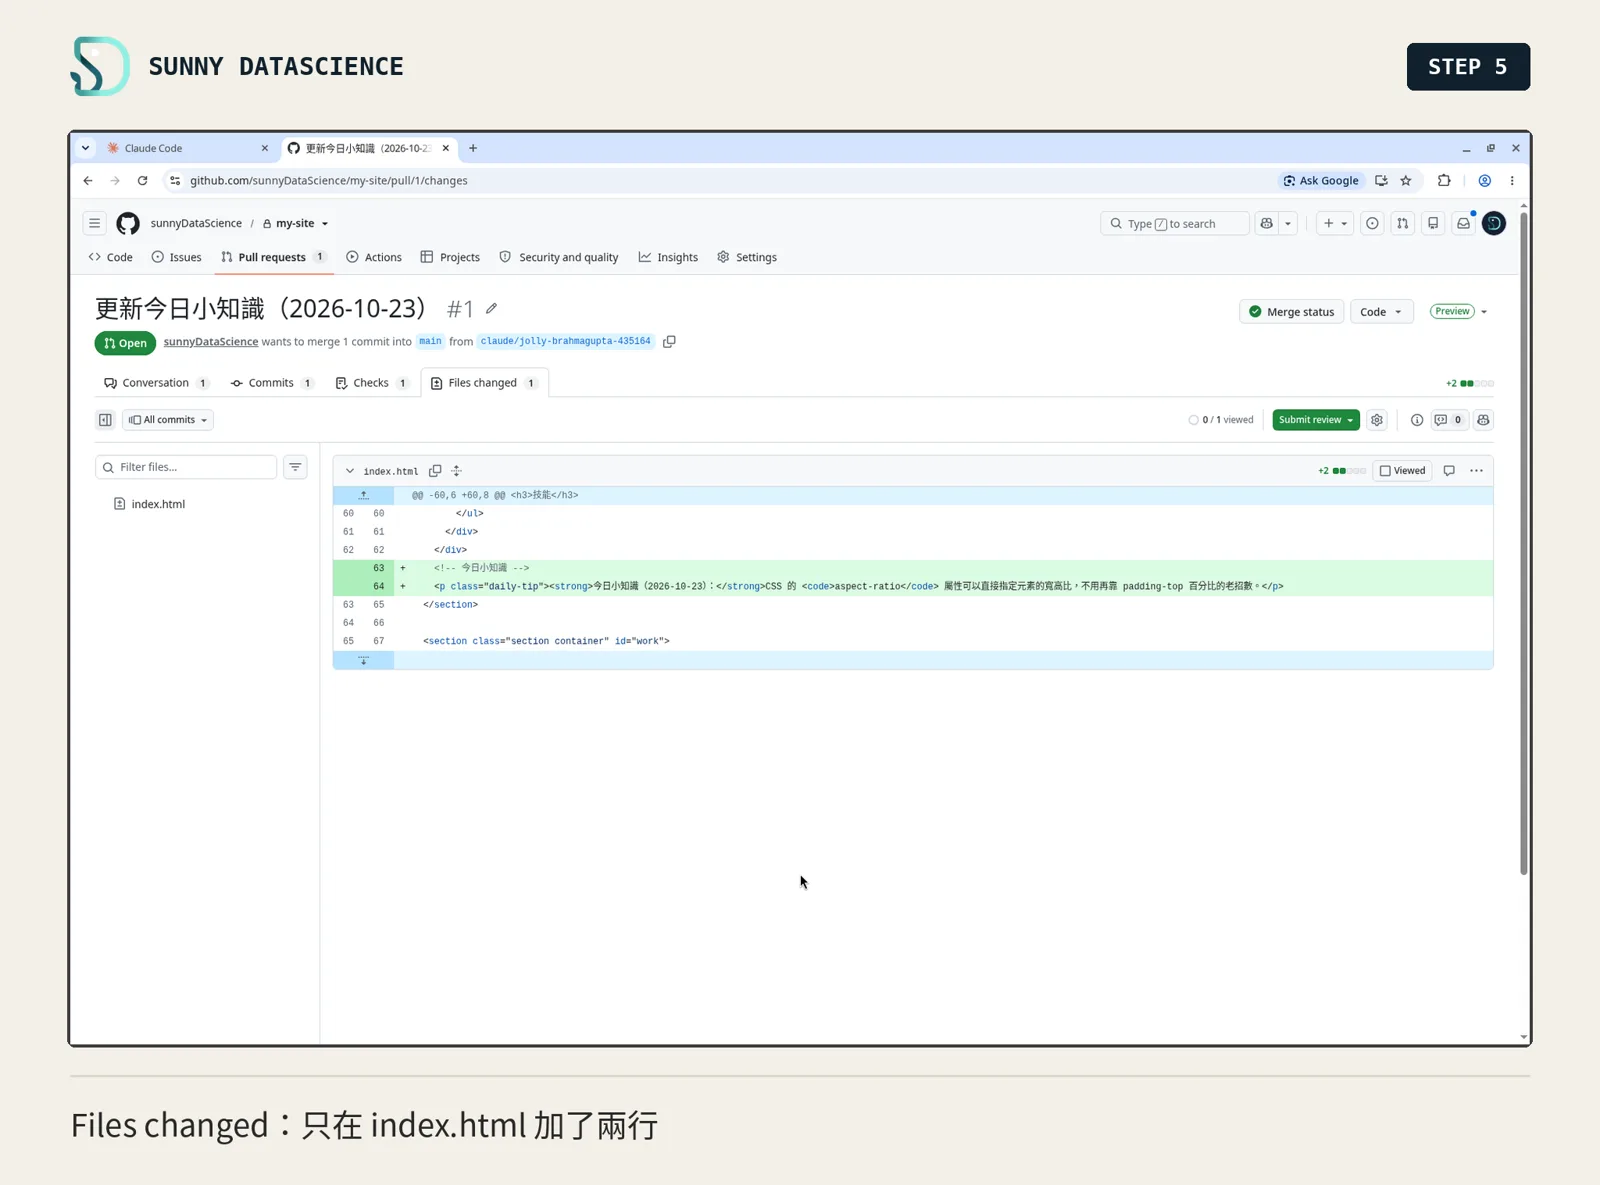Switch to the Conversation tab
Image resolution: width=1600 pixels, height=1185 pixels.
click(x=156, y=383)
